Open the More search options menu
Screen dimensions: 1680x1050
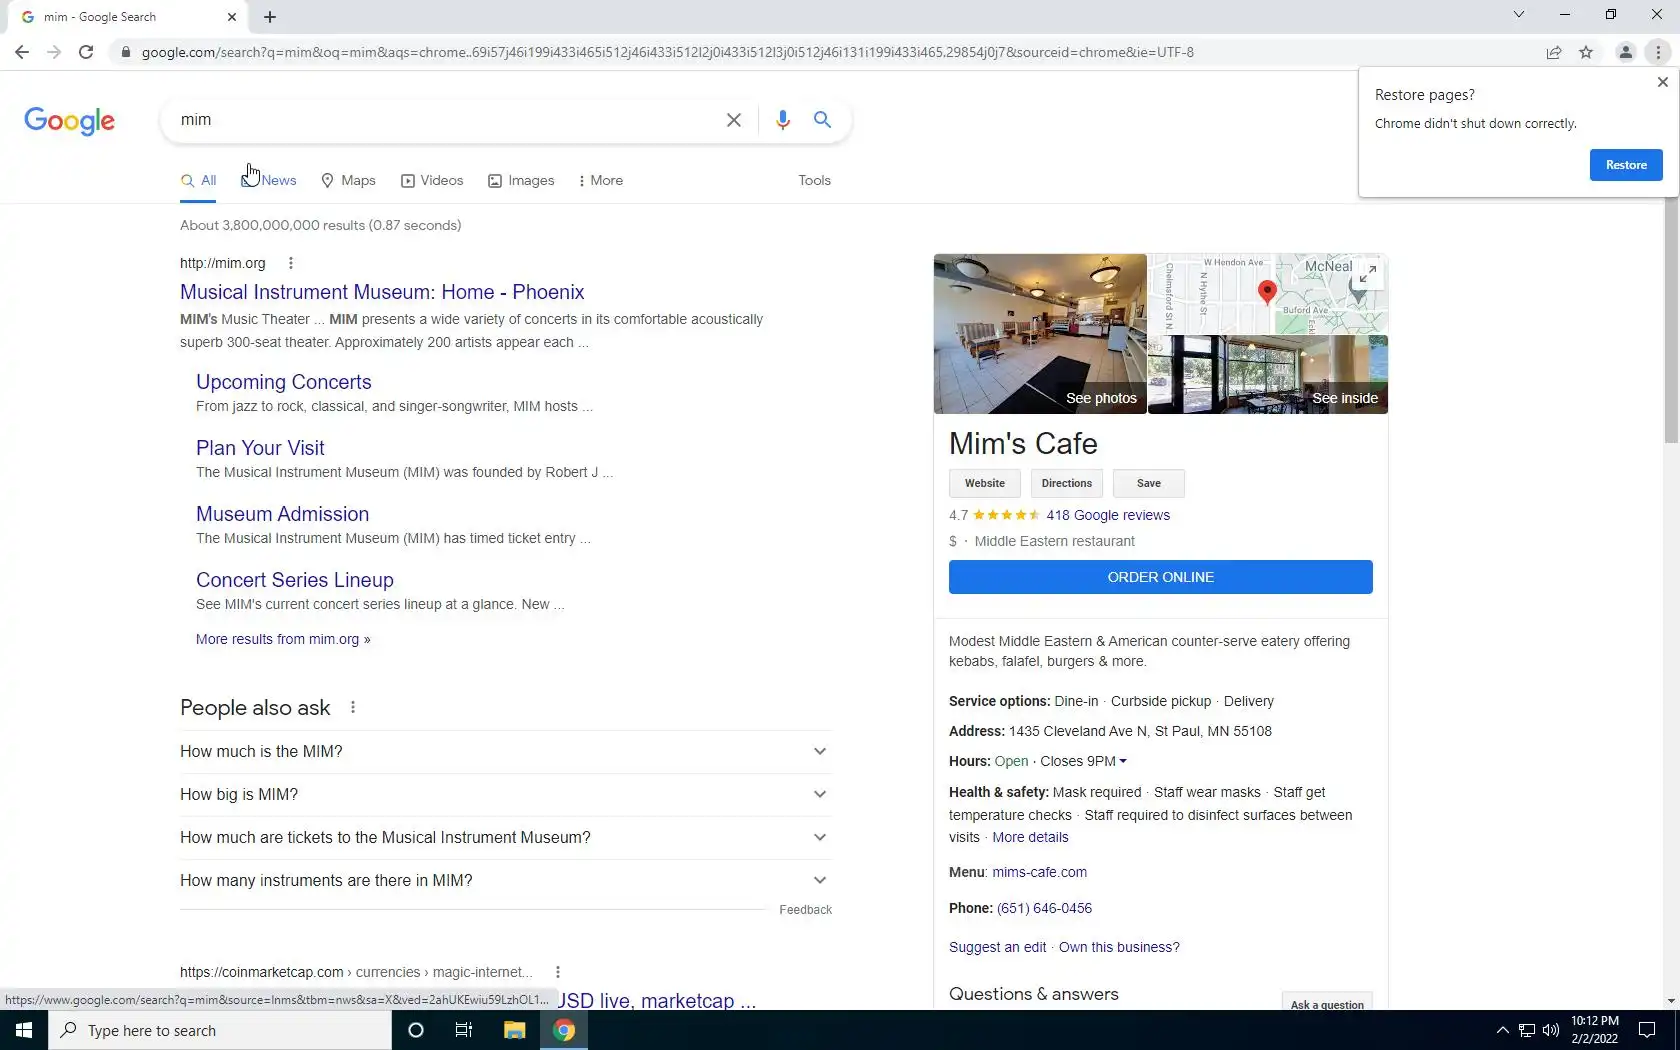(x=601, y=181)
